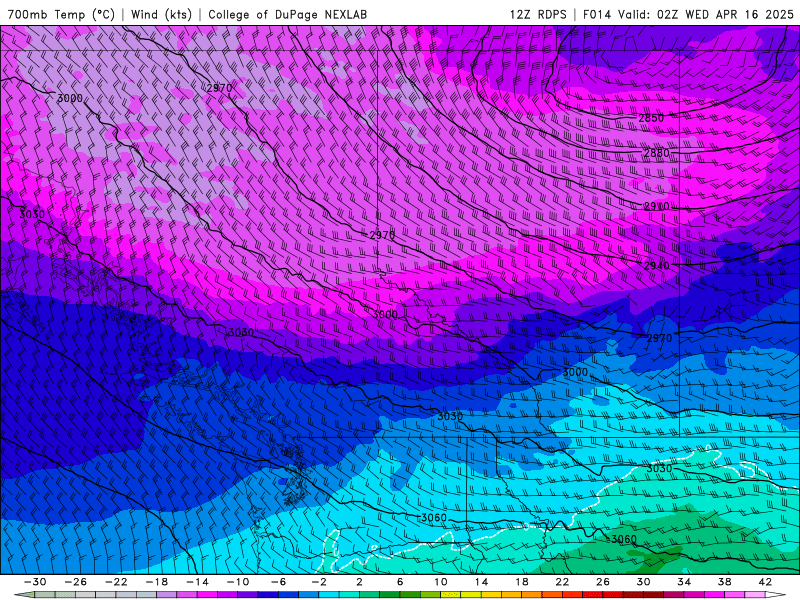Click the 6 colorbar scale label

pyautogui.click(x=400, y=582)
